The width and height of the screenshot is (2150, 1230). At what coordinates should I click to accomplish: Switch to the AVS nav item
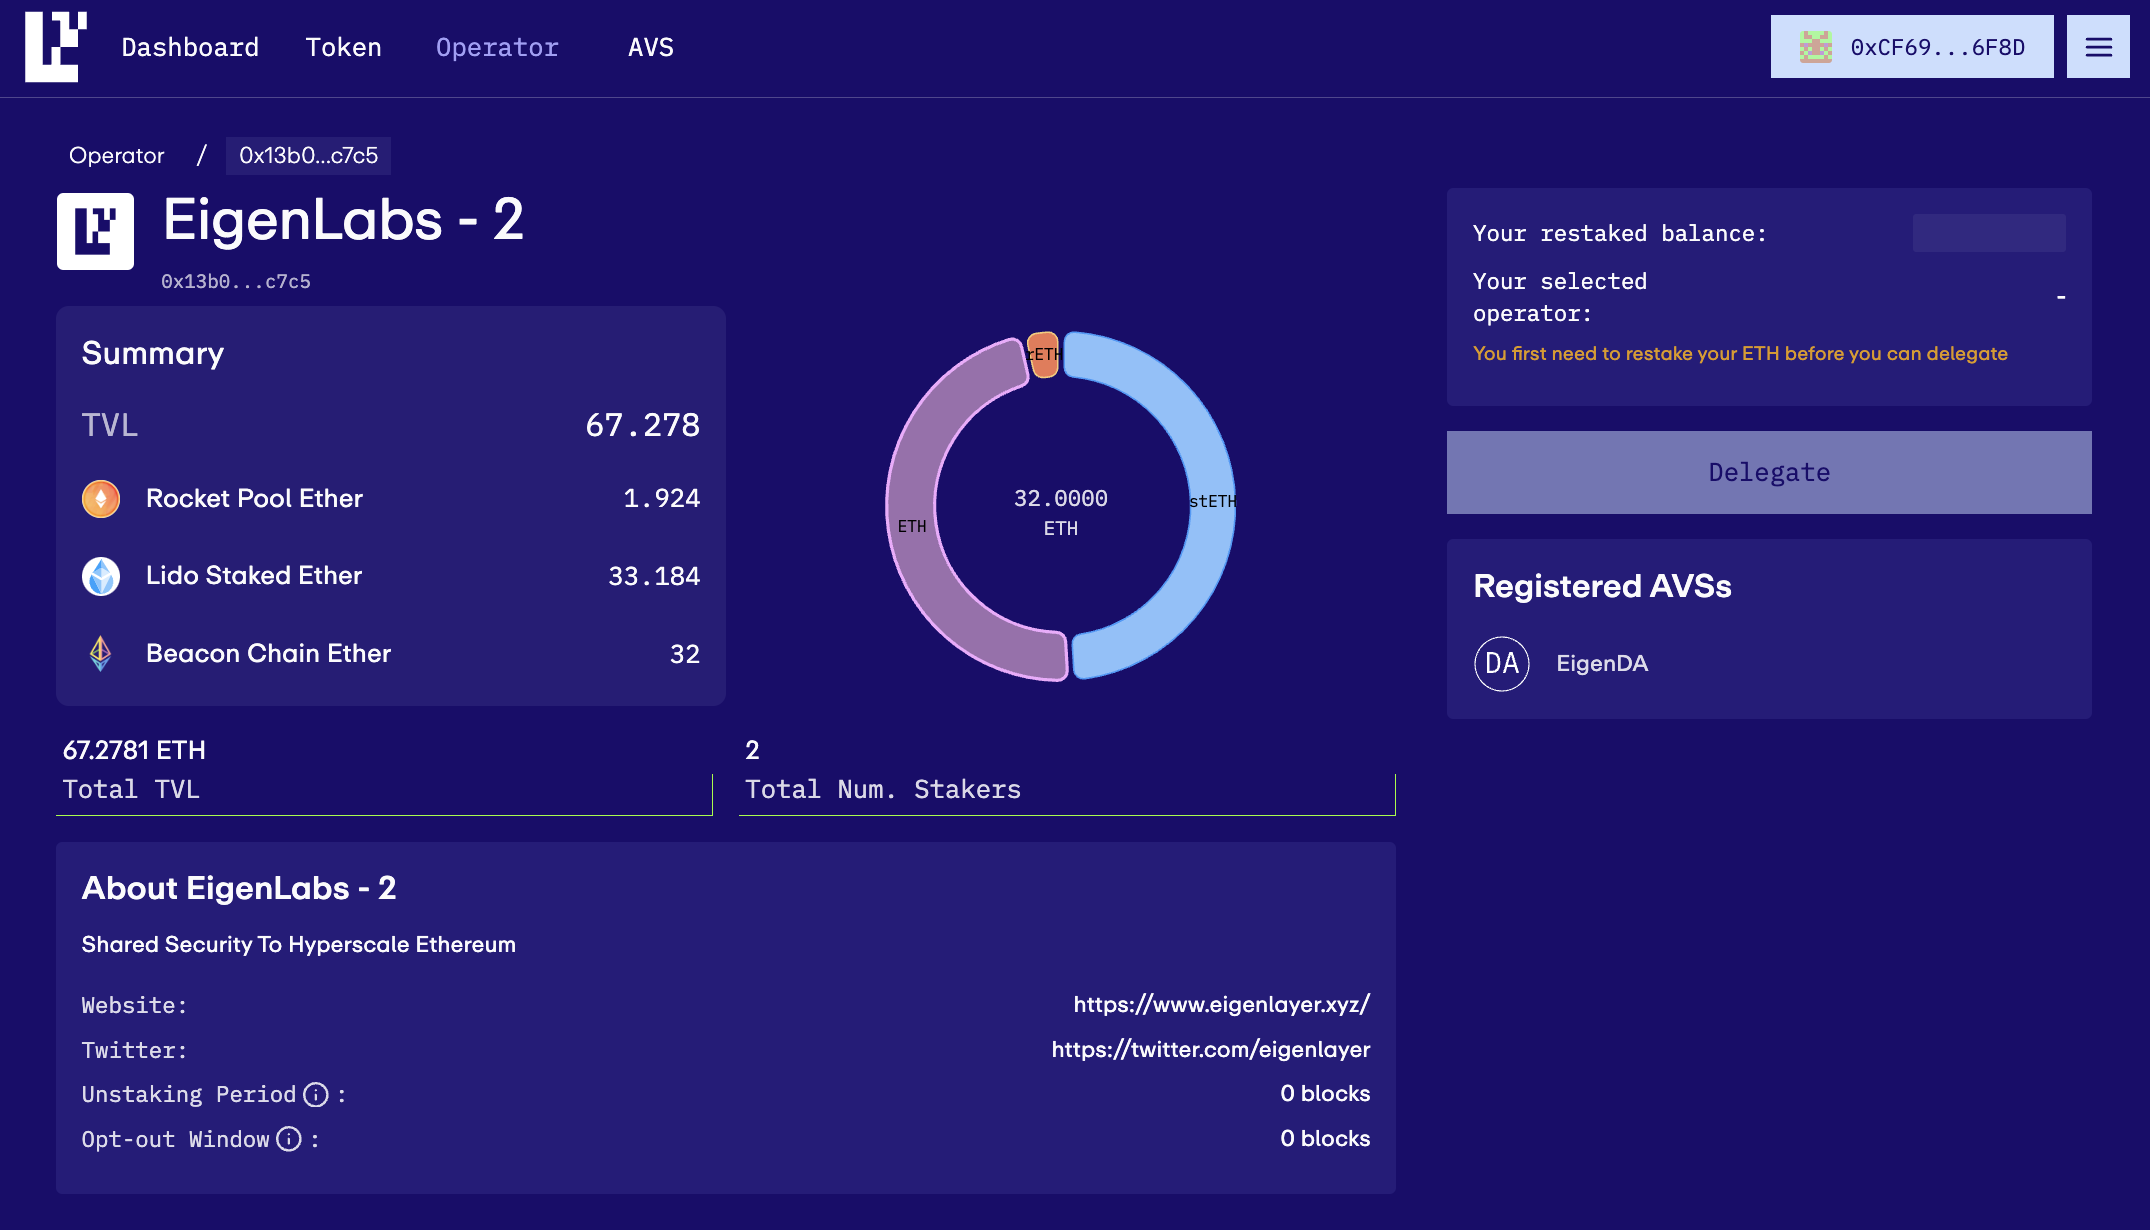point(650,47)
